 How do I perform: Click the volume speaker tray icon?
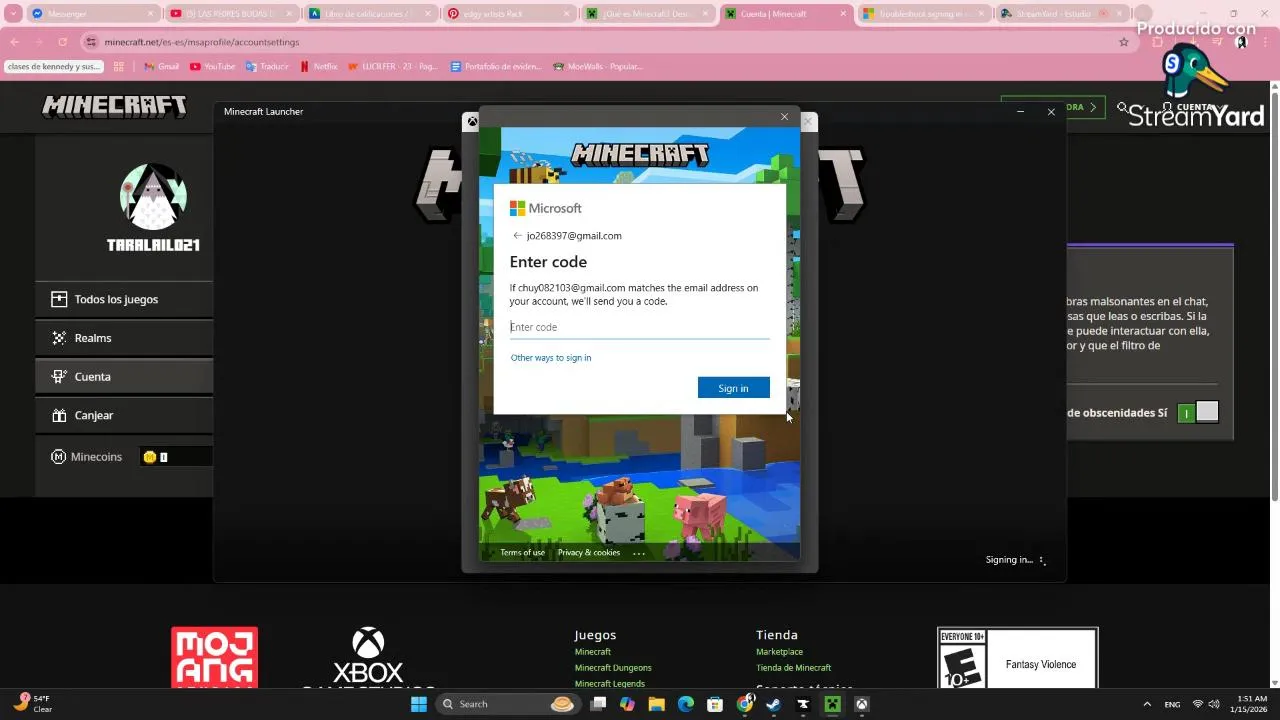(1214, 704)
